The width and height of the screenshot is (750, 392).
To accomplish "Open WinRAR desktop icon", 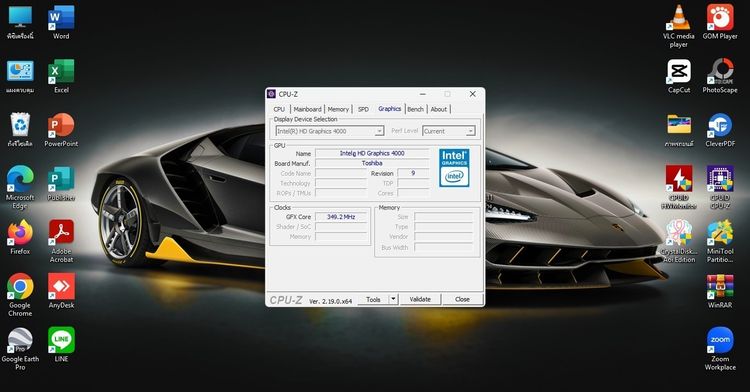I will 720,292.
